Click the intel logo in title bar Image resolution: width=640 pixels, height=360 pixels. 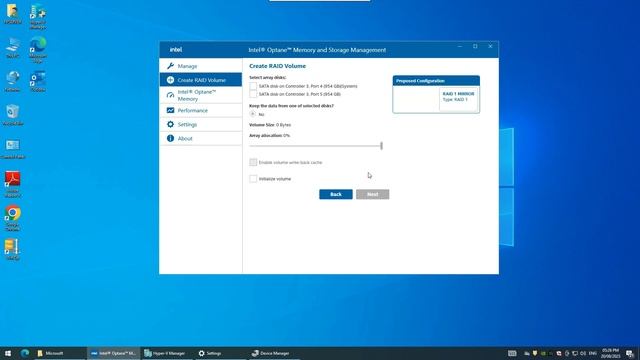(176, 50)
